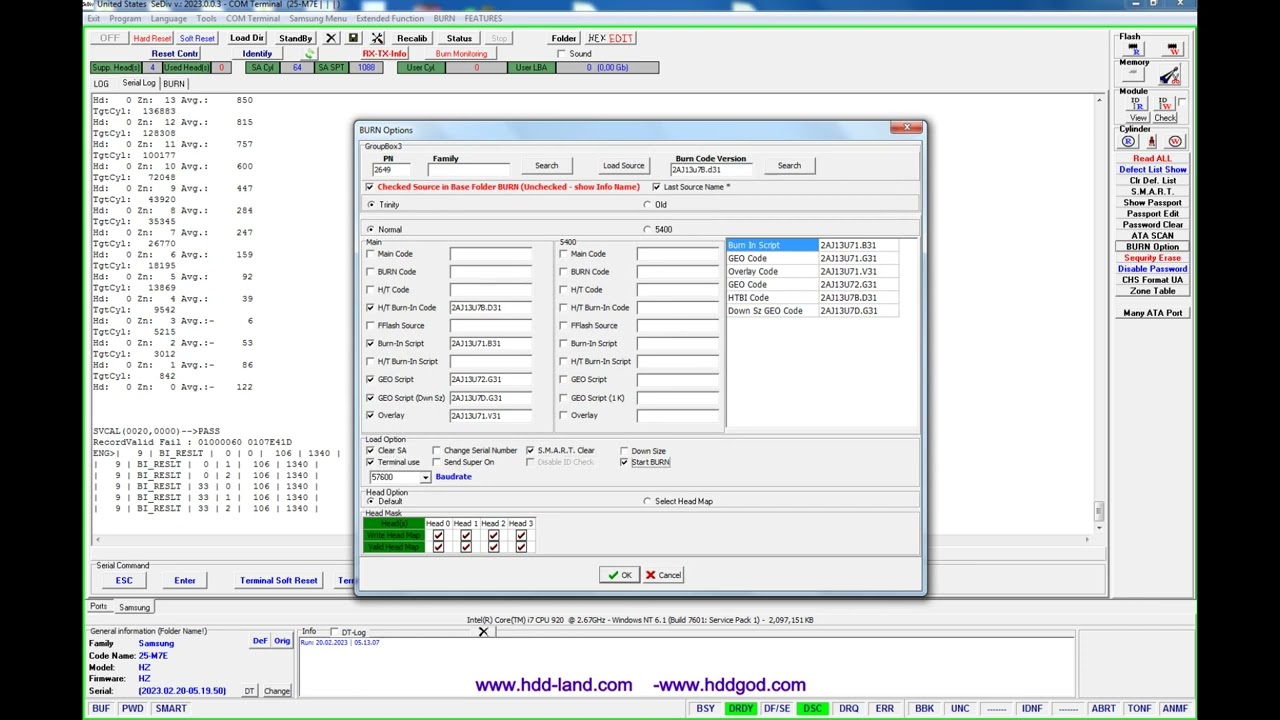Open the Program menu
The width and height of the screenshot is (1280, 720).
(125, 18)
